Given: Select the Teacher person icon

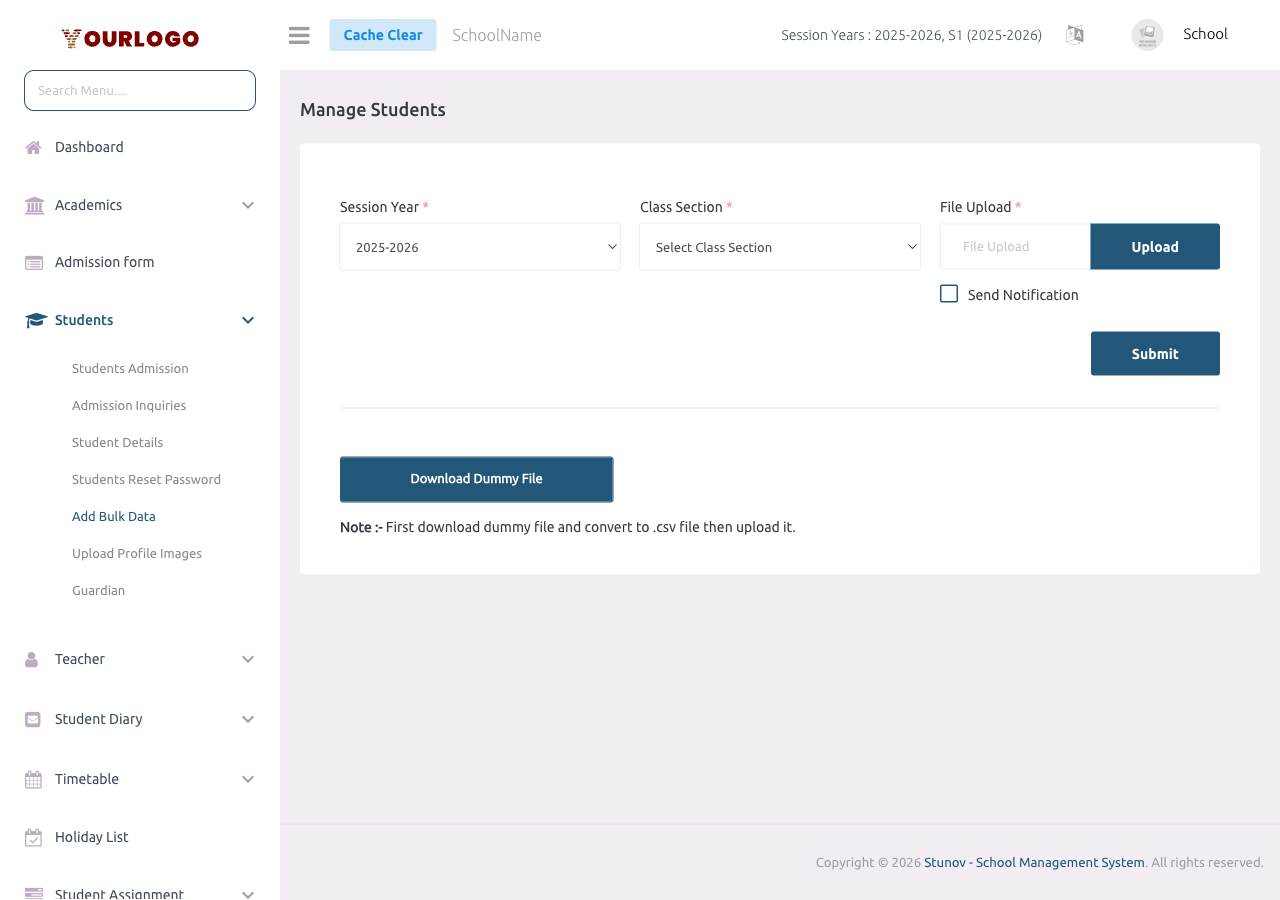Looking at the screenshot, I should [x=32, y=658].
